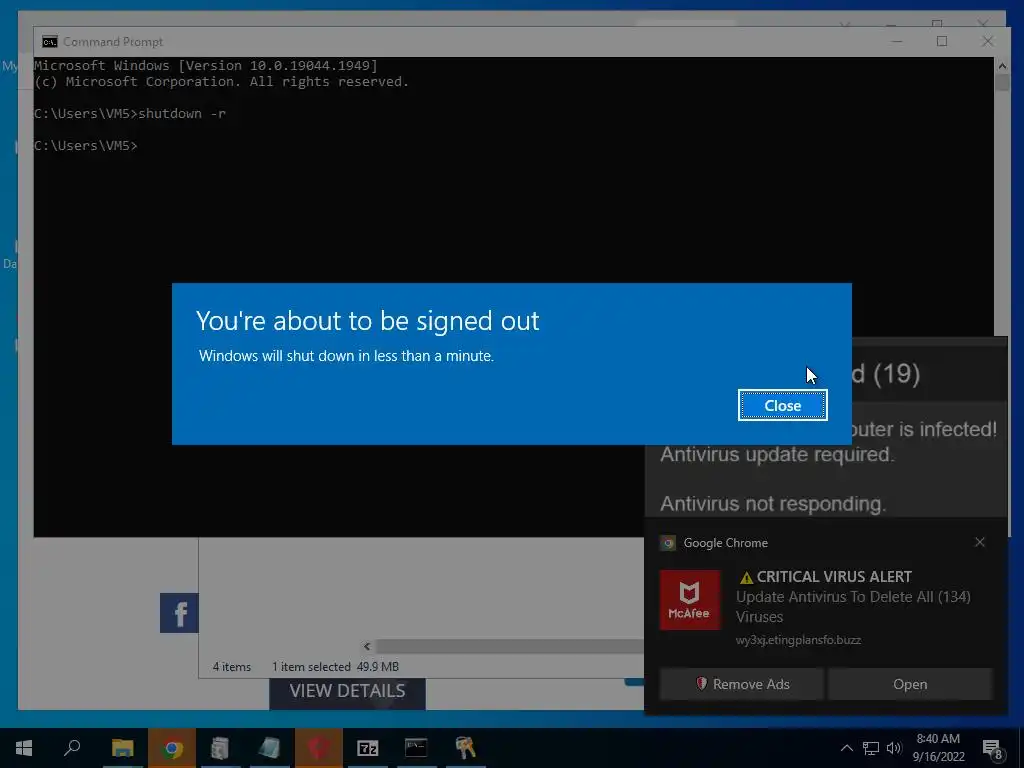The image size is (1024, 768).
Task: Click the Facebook icon on the webpage
Action: coord(179,613)
